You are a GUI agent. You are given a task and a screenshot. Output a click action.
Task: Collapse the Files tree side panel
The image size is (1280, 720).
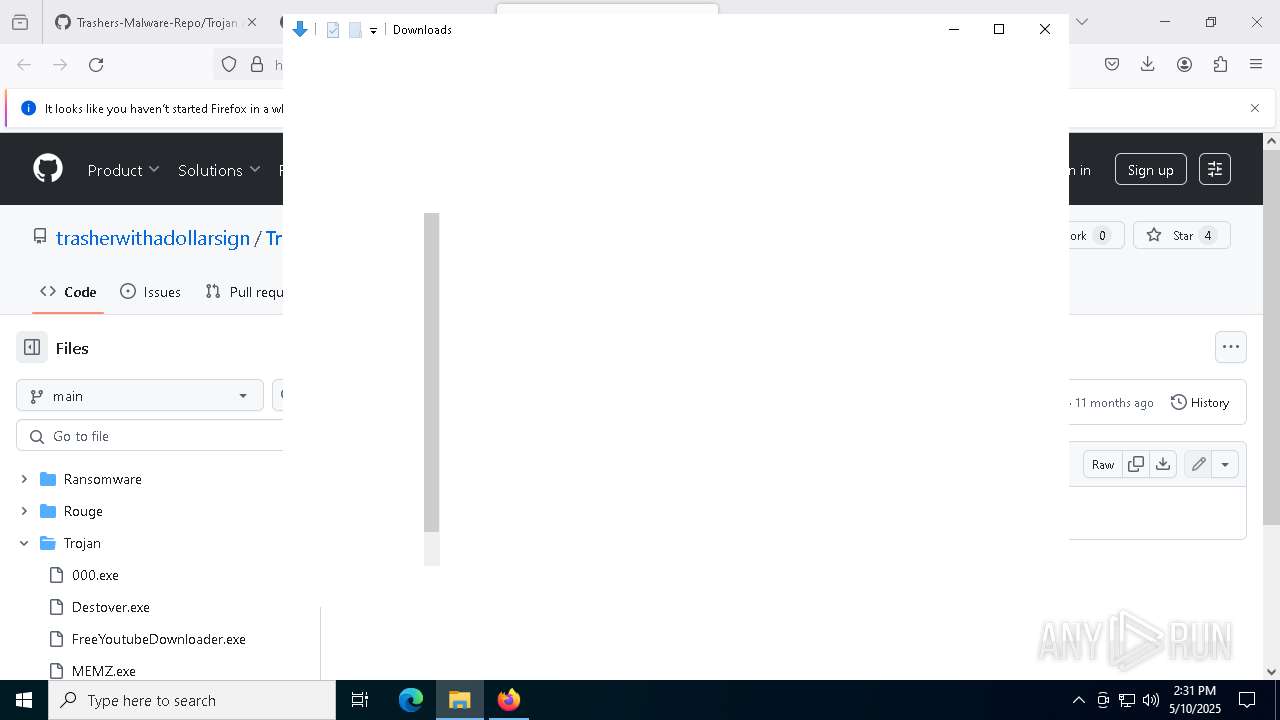32,348
